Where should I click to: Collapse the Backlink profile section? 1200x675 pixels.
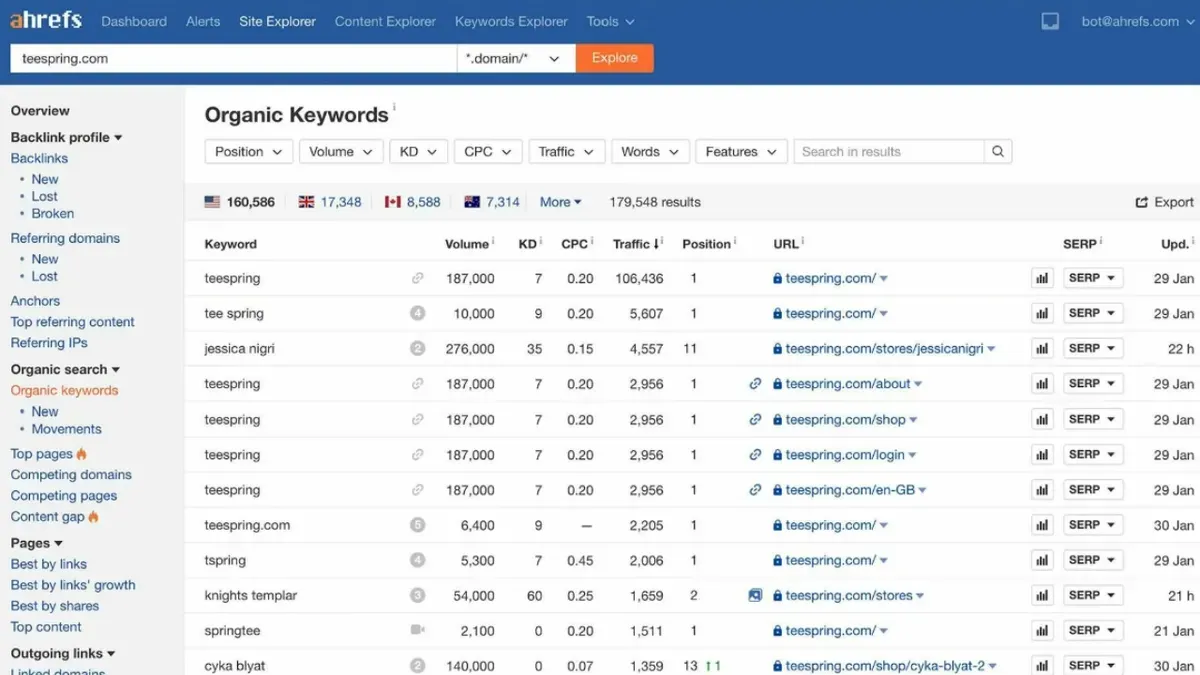point(66,137)
